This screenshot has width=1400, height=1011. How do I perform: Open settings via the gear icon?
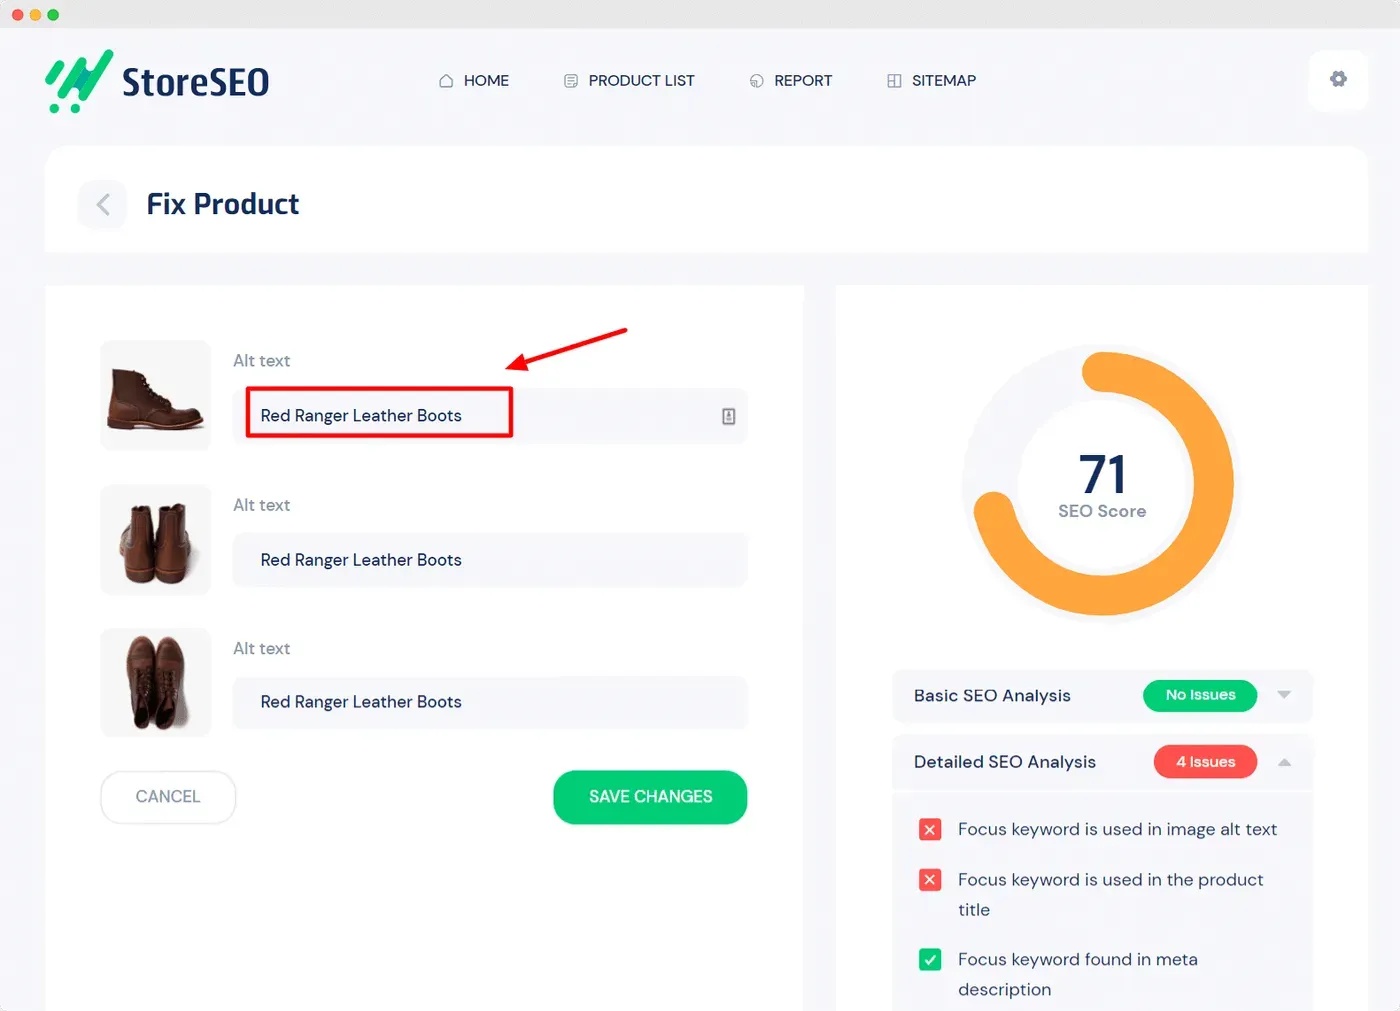pyautogui.click(x=1338, y=79)
